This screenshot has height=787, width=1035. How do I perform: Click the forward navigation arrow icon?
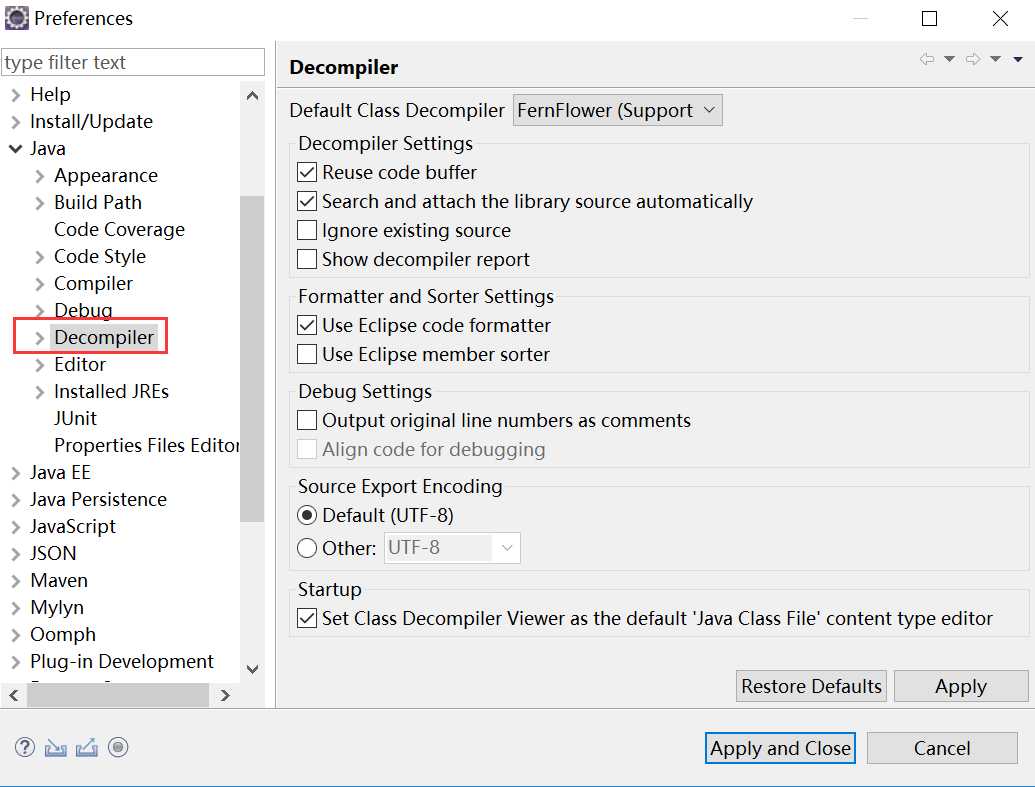(972, 60)
